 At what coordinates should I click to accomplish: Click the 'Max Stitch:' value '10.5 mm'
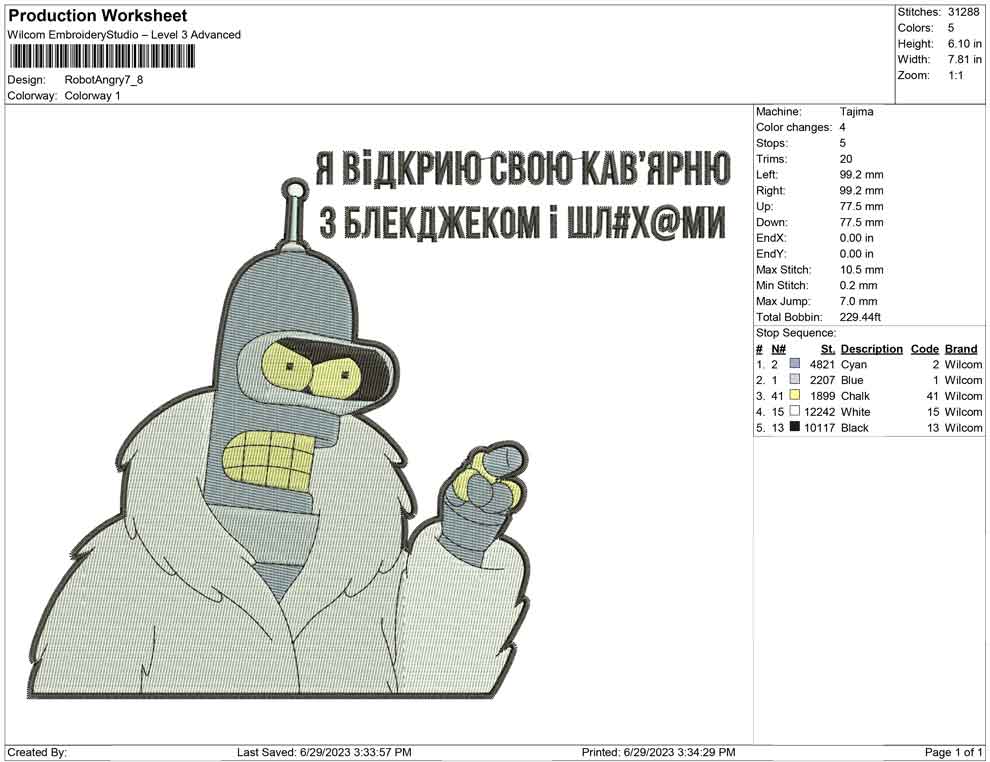[861, 270]
